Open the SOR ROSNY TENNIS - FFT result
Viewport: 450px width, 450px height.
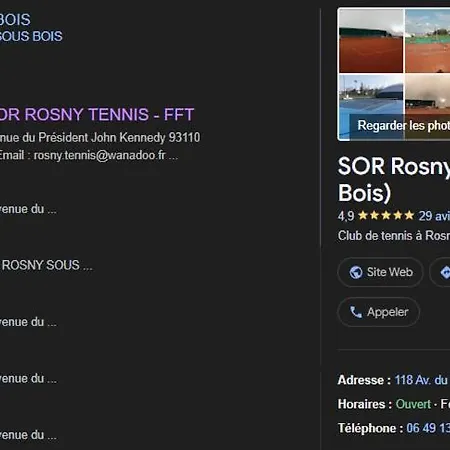click(97, 115)
